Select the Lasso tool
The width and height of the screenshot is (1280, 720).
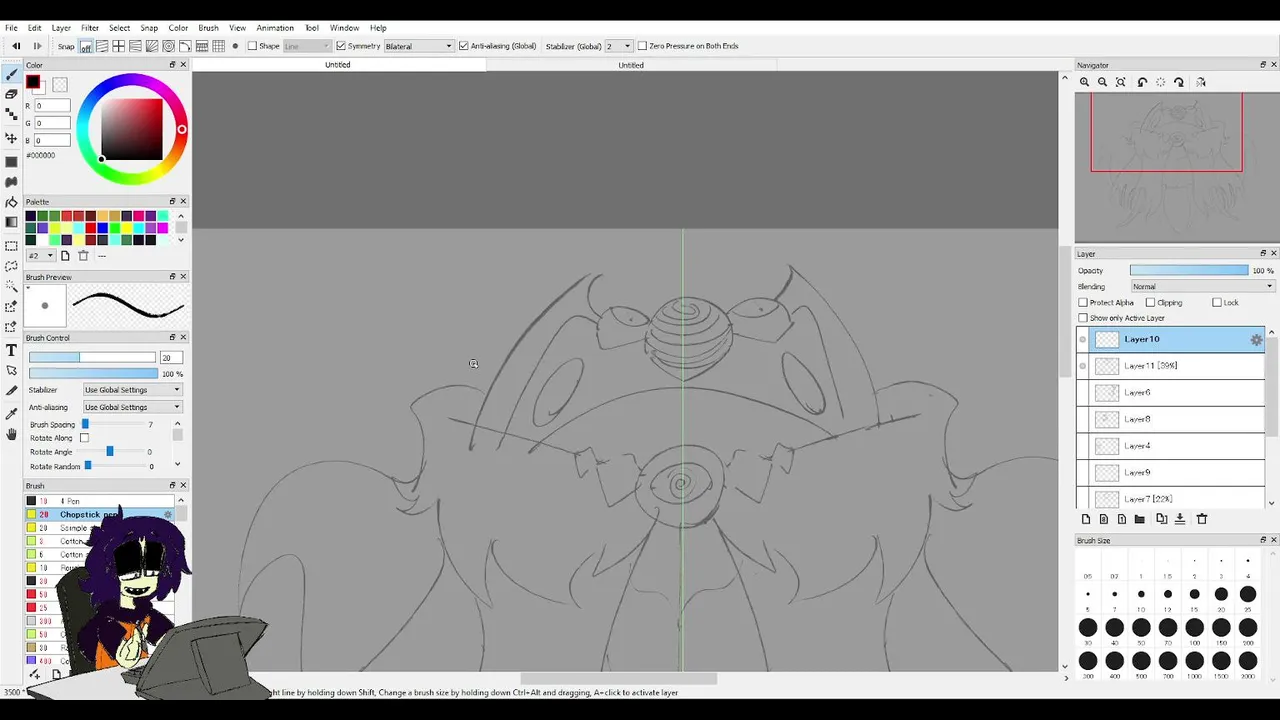tap(11, 267)
